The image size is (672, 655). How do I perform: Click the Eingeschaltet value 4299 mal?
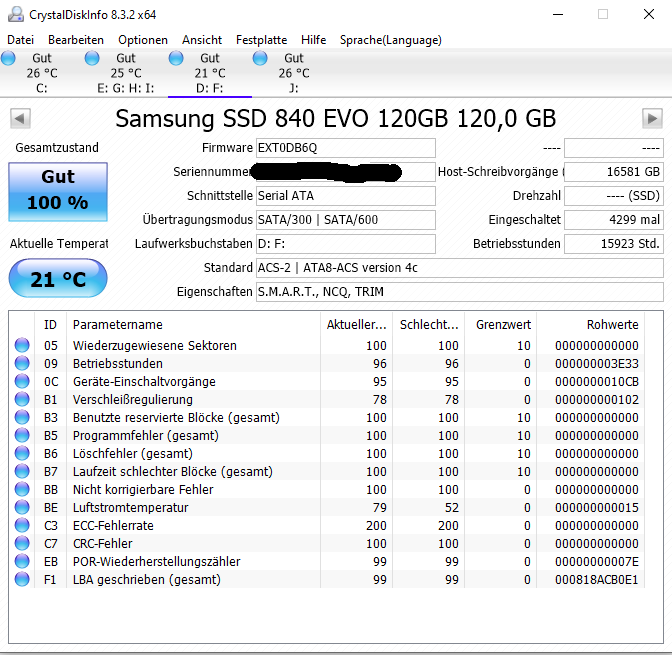[x=614, y=220]
